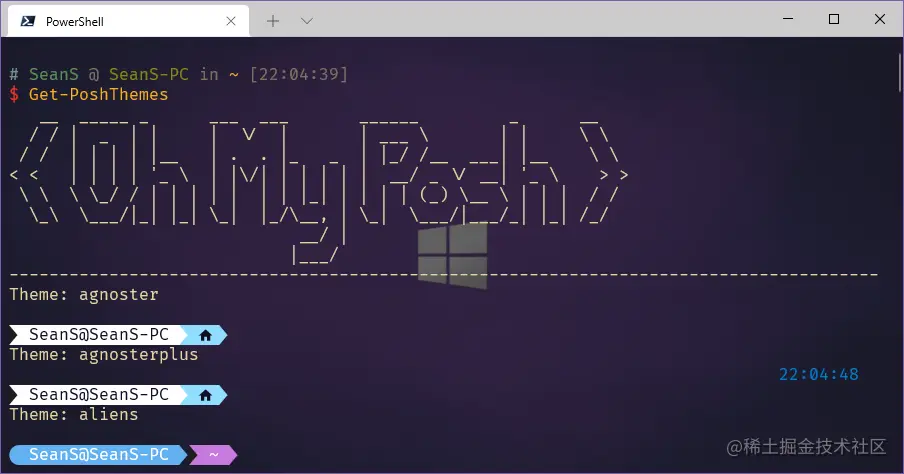
Task: Close the Windows Terminal window
Action: click(880, 19)
